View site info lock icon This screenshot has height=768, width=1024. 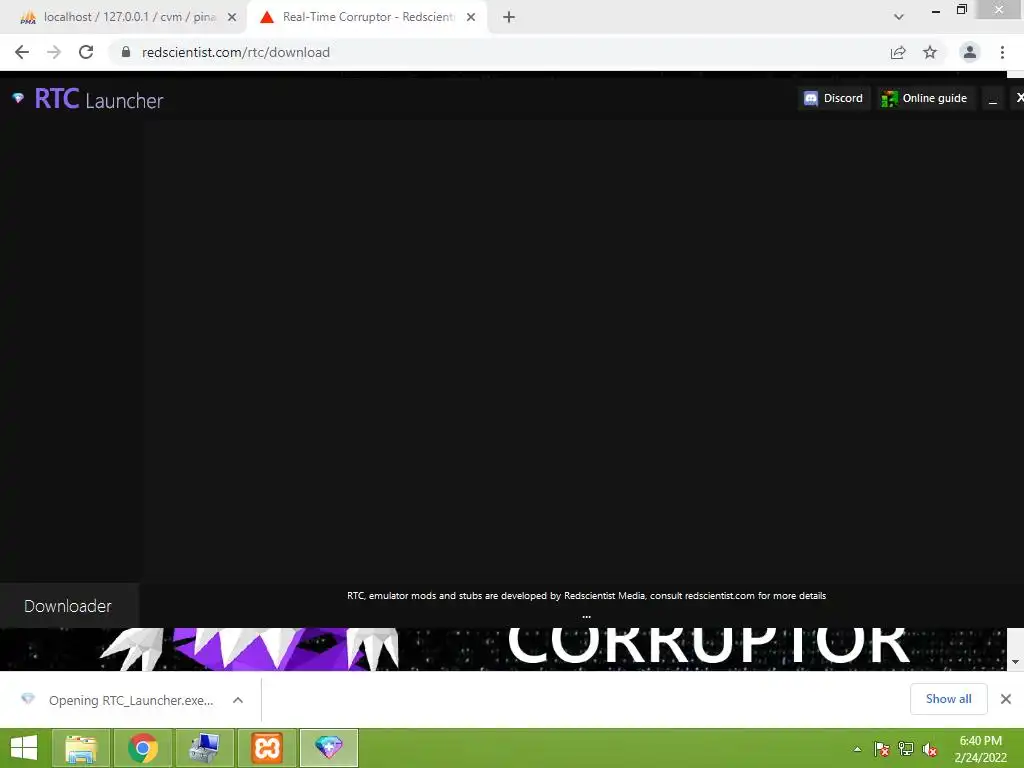click(x=126, y=52)
